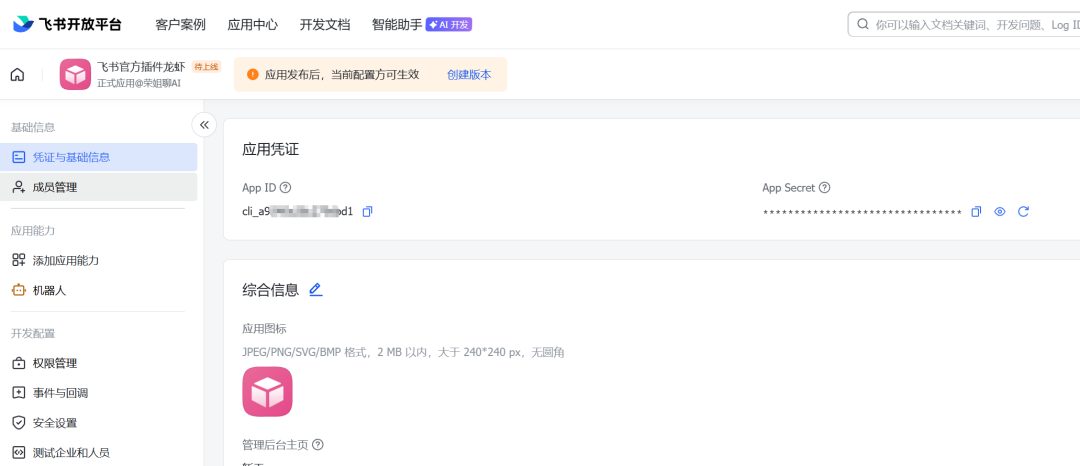Click the orange warning icon in banner
The width and height of the screenshot is (1080, 466).
[x=253, y=74]
